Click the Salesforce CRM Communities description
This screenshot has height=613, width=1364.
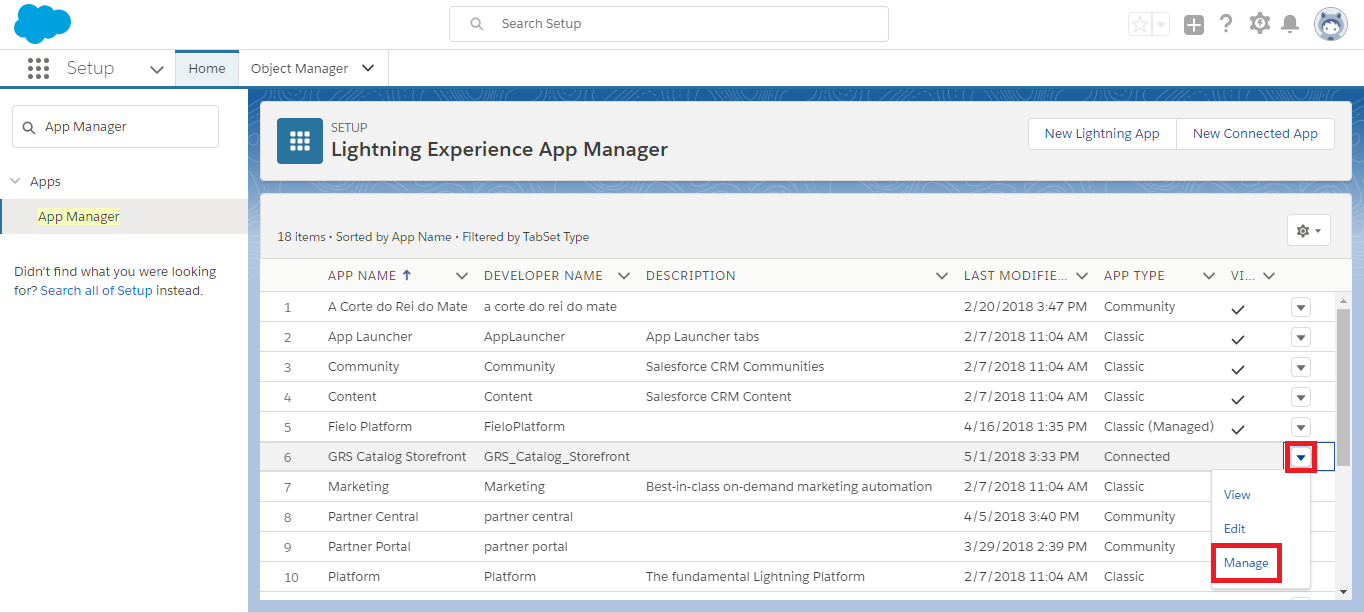(735, 367)
